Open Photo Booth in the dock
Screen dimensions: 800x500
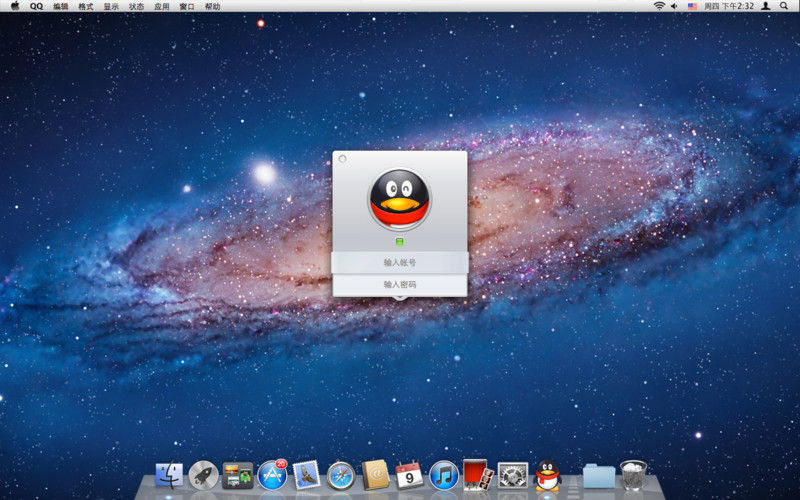click(478, 475)
